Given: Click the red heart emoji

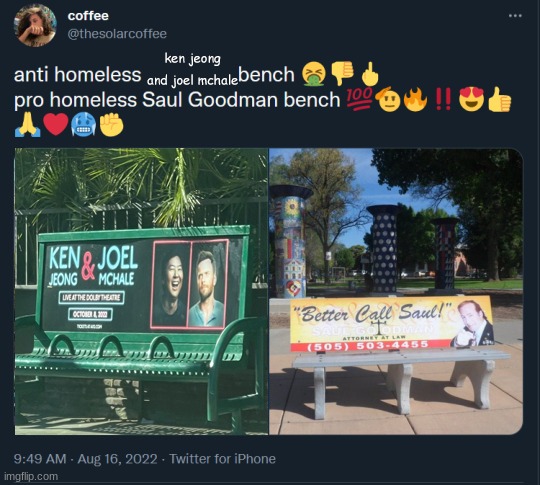Looking at the screenshot, I should tap(56, 124).
